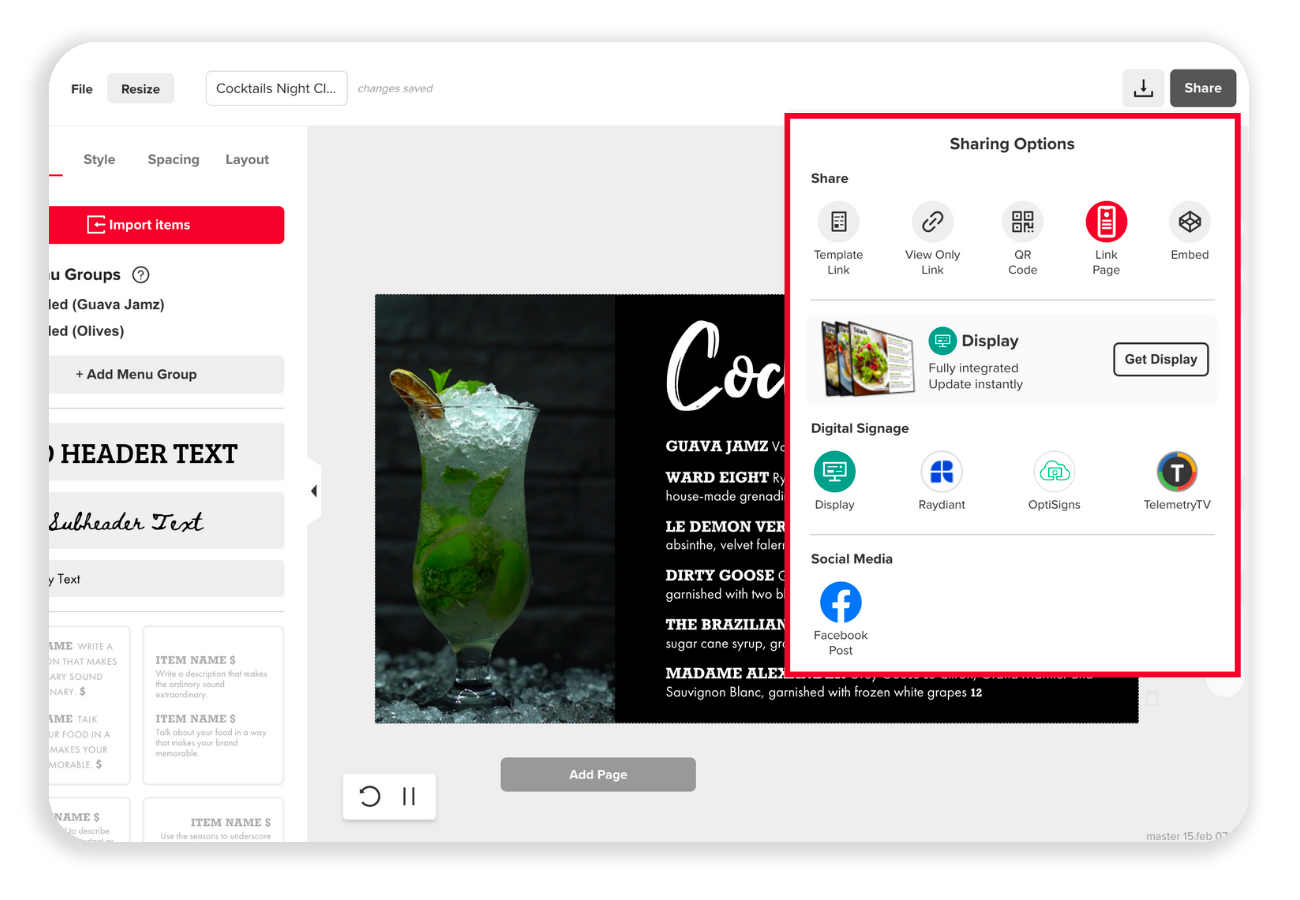The width and height of the screenshot is (1300, 900).
Task: Collapse the left sidebar with arrow handle
Action: tap(314, 491)
